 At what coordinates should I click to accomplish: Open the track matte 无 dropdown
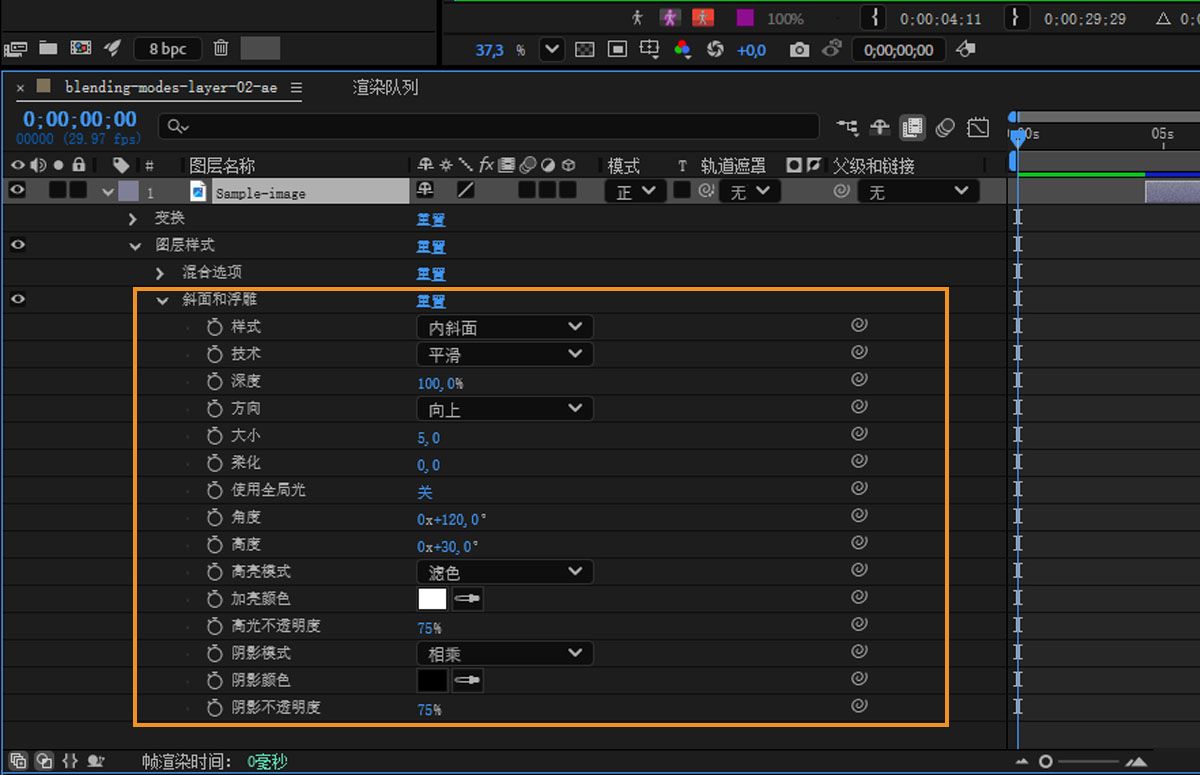point(748,191)
